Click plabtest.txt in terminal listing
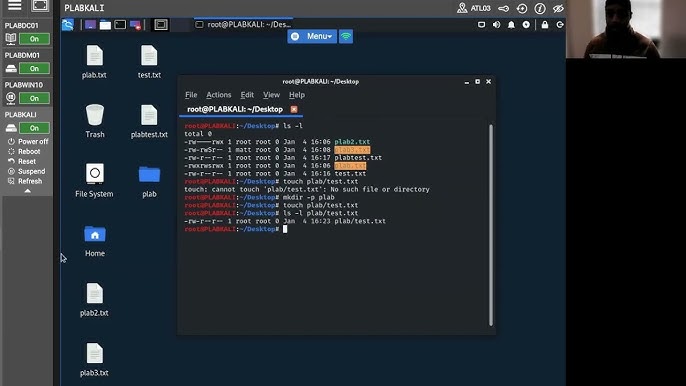Screen dimensions: 686x386 (x=358, y=158)
